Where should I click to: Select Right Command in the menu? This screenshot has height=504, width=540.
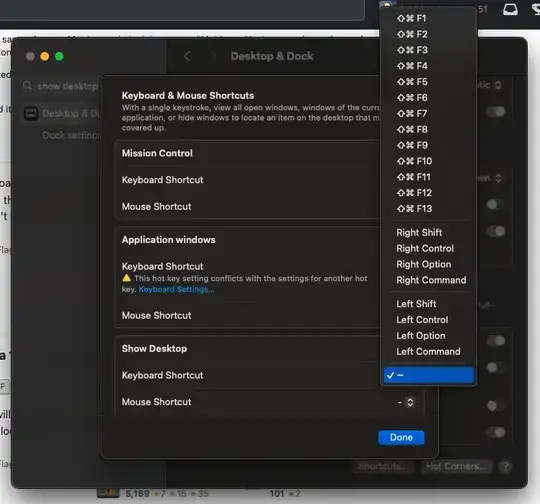[x=429, y=280]
